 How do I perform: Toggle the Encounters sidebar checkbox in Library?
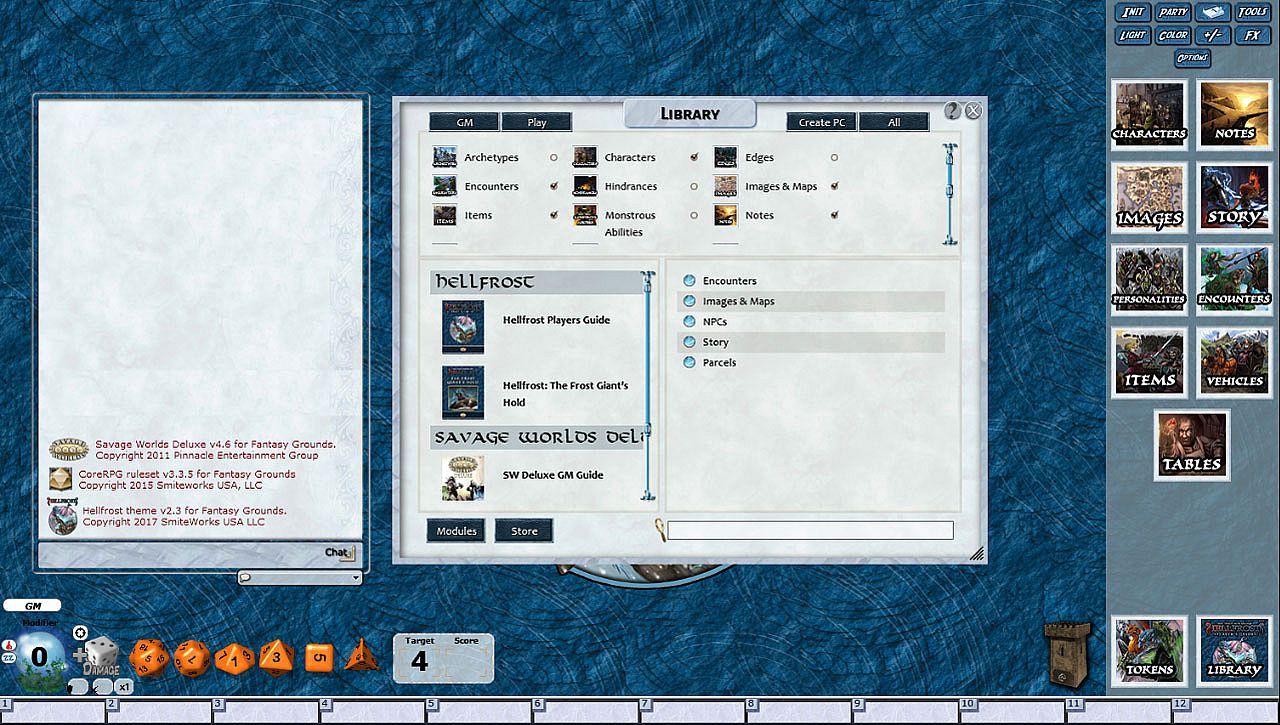point(554,187)
